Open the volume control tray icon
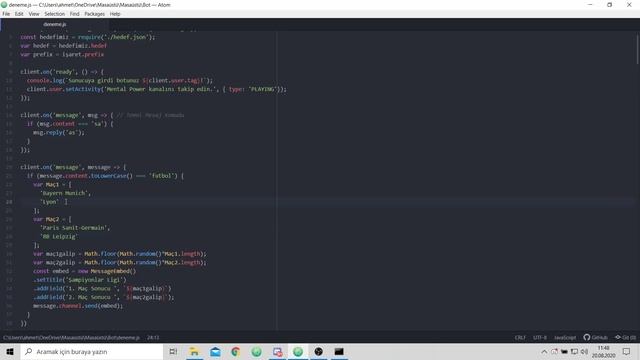Image resolution: width=640 pixels, height=360 pixels. [x=584, y=351]
